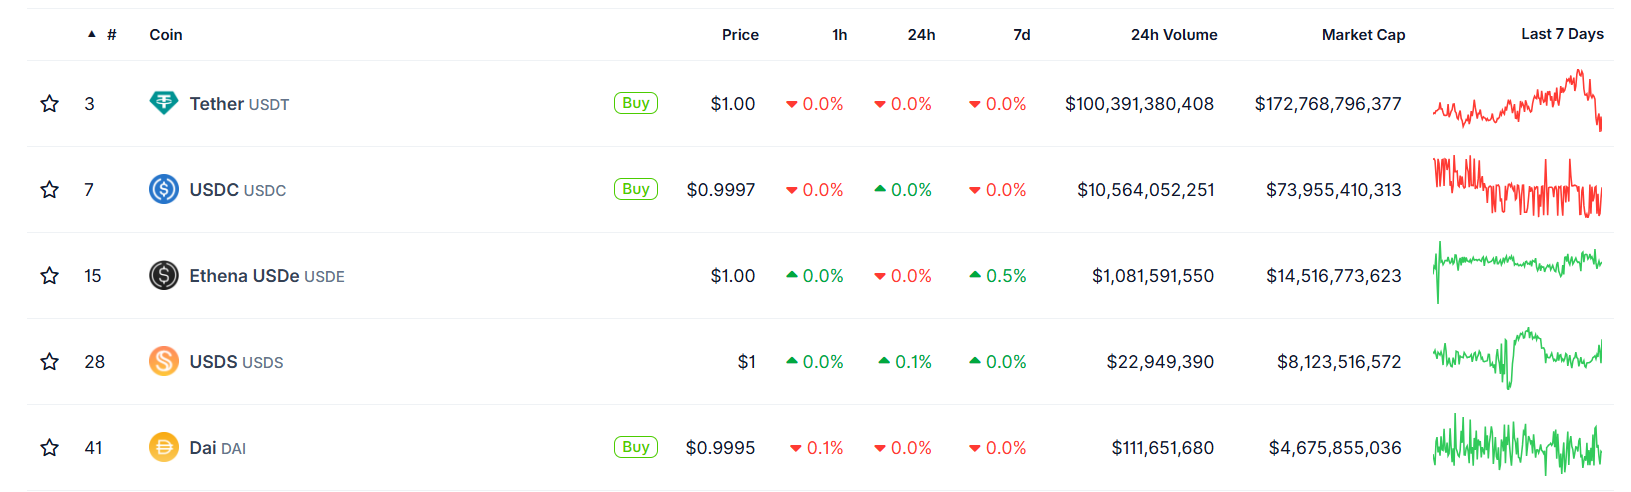Click the USDS orange coin logo
The image size is (1631, 492).
click(164, 361)
